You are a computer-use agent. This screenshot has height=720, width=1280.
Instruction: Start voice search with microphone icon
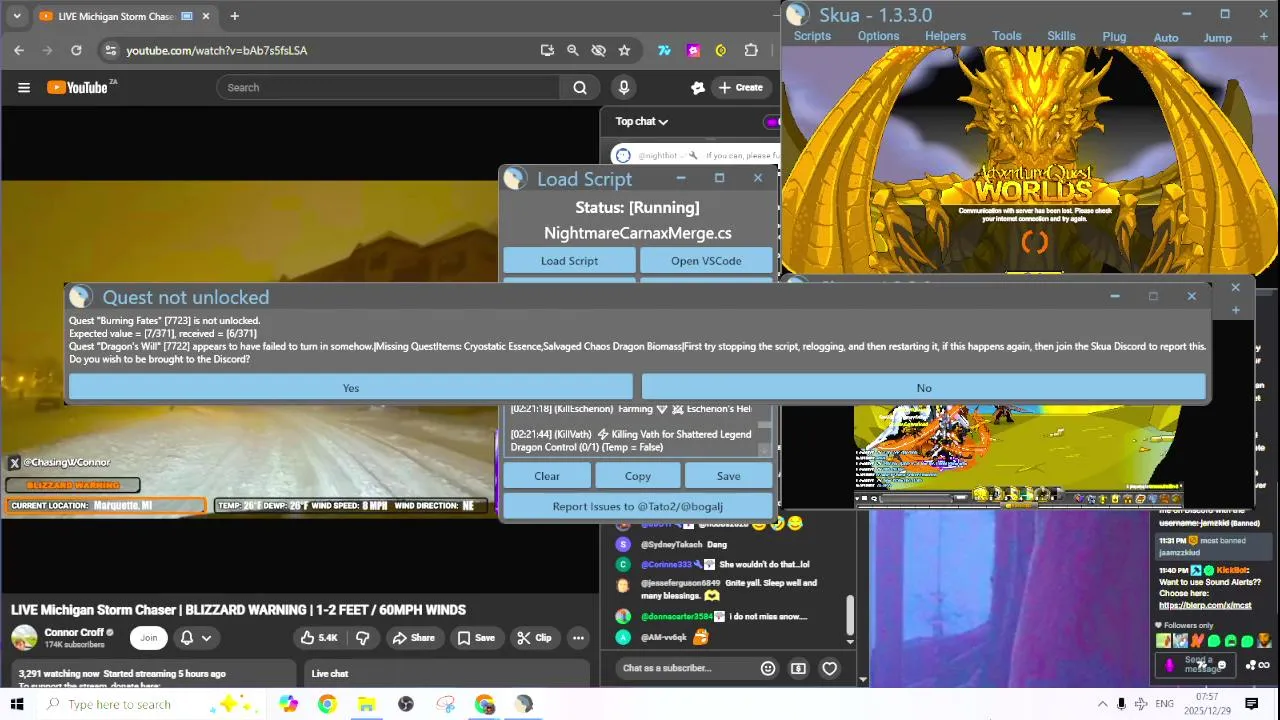coord(624,87)
